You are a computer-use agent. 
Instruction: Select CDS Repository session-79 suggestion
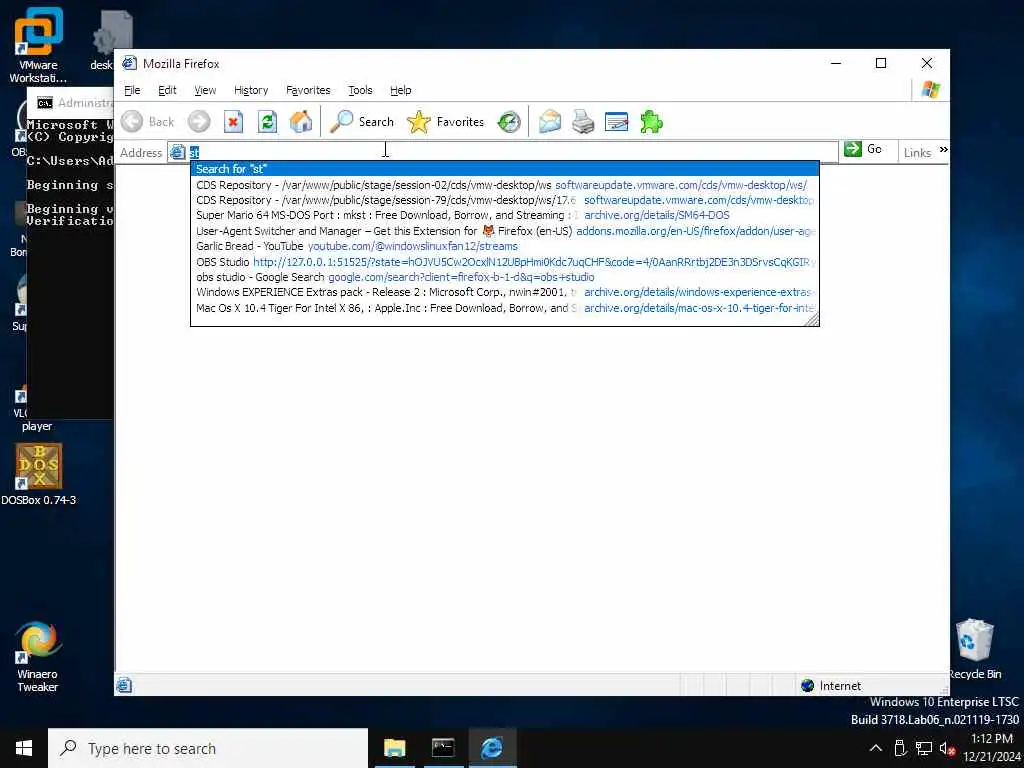pyautogui.click(x=505, y=200)
